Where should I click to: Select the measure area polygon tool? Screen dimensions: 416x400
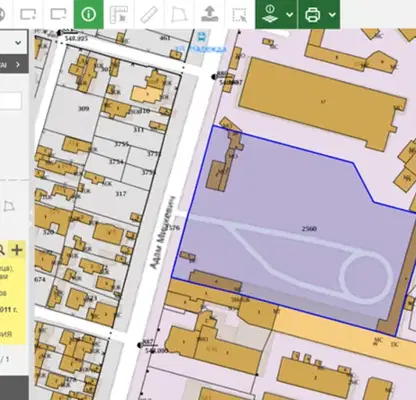pyautogui.click(x=179, y=14)
